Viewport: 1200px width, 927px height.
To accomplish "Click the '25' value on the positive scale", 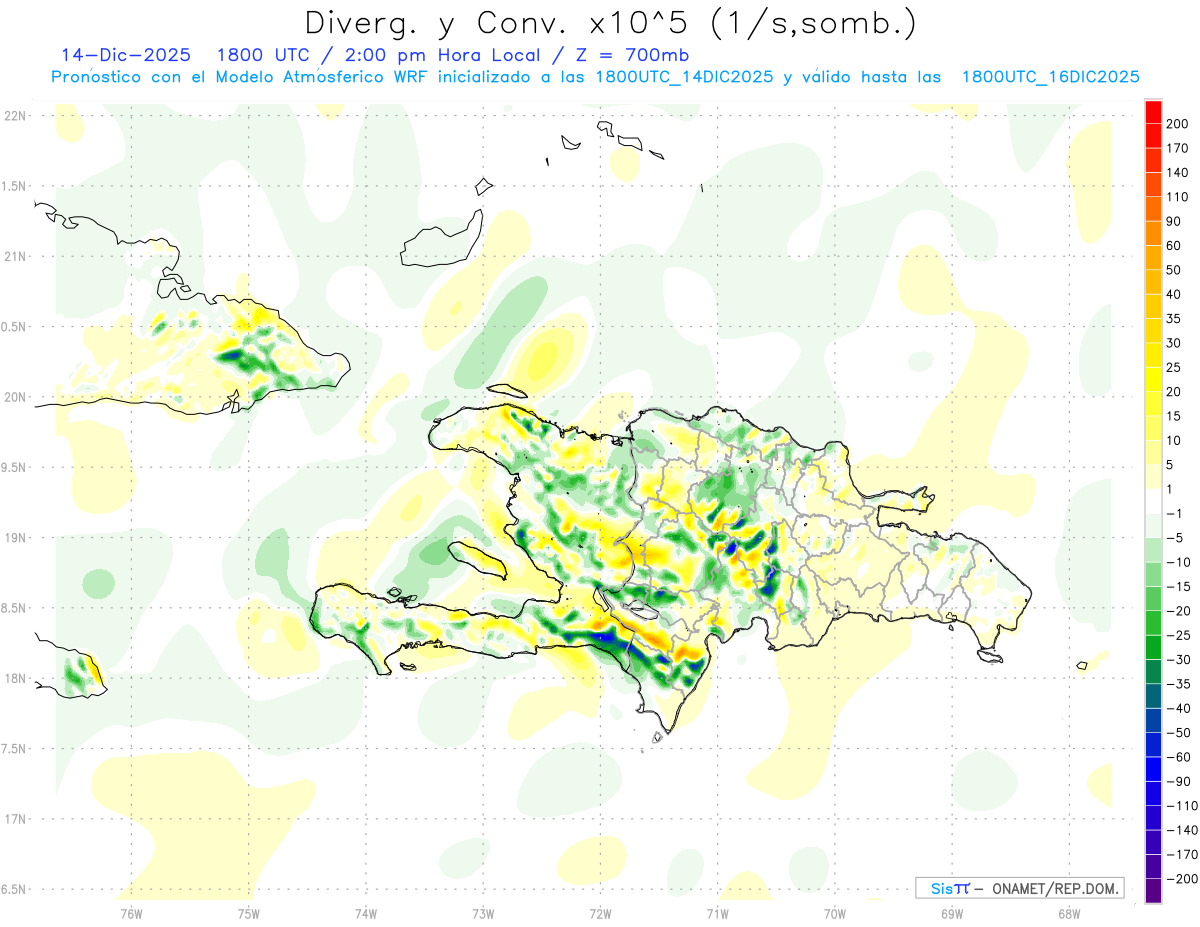I will pos(1174,367).
